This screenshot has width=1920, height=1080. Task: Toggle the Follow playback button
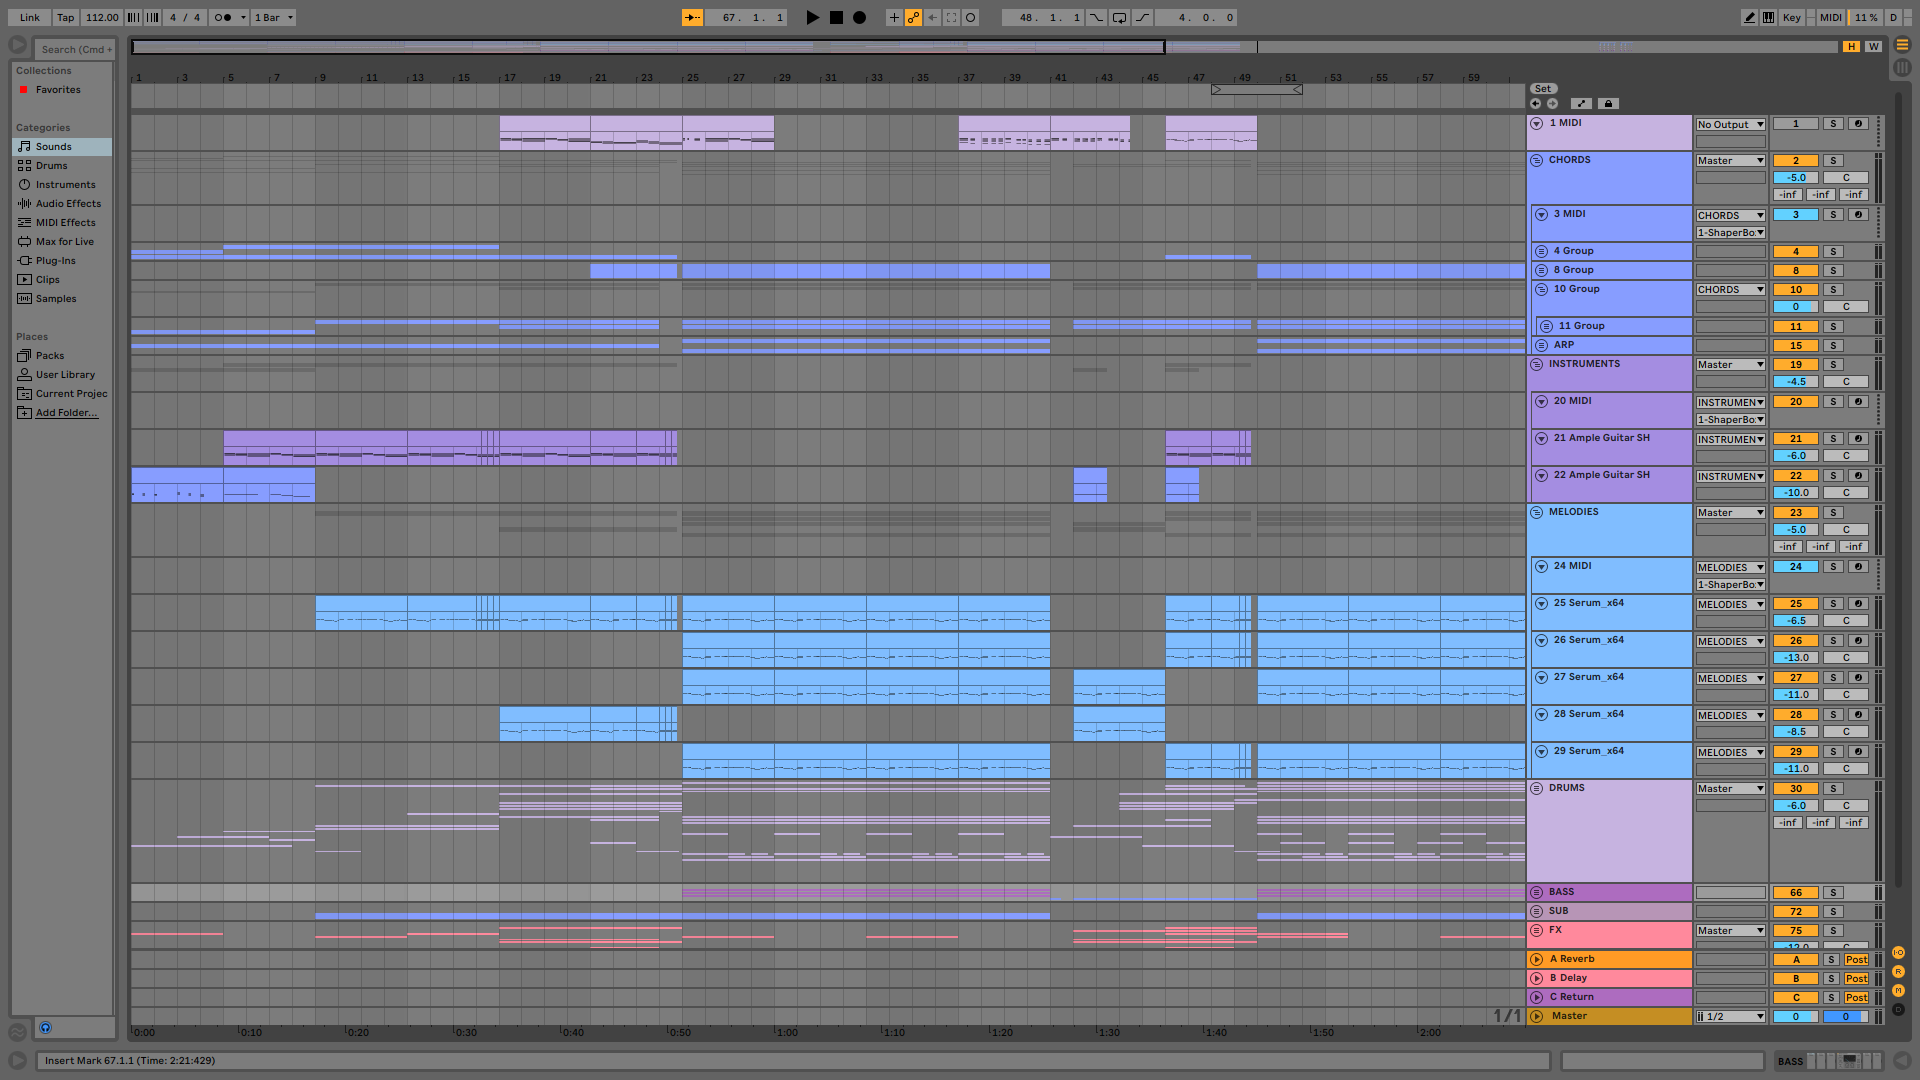(692, 17)
